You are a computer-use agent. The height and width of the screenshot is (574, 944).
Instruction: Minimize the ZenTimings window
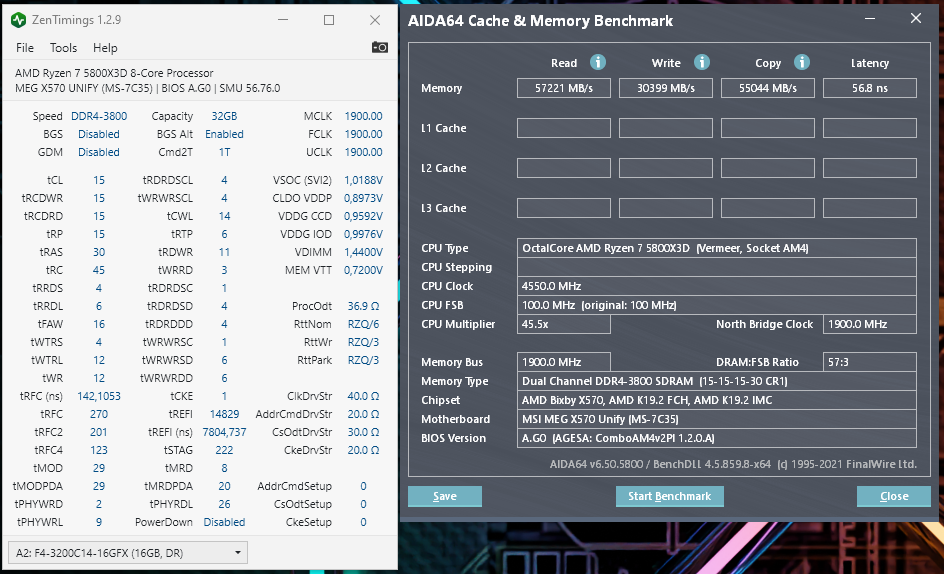283,20
